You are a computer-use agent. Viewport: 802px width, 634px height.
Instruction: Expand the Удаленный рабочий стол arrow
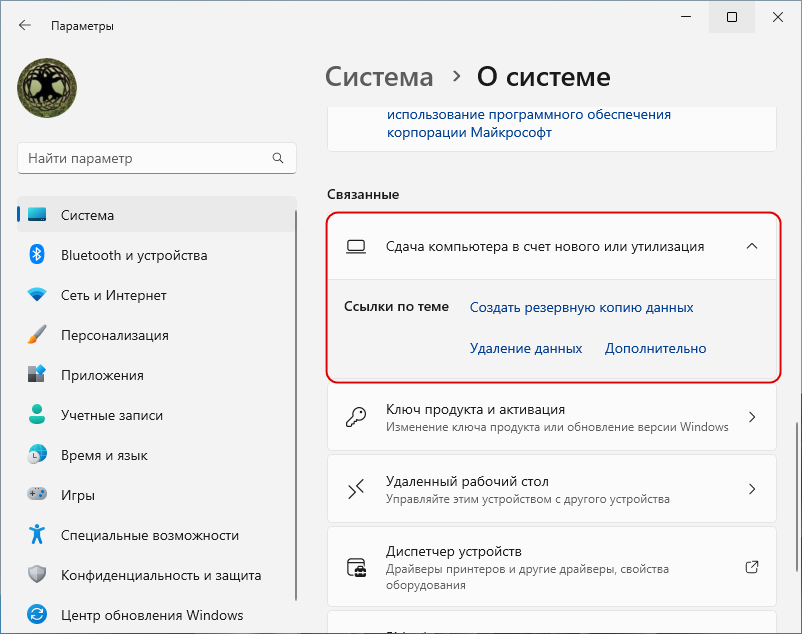[752, 489]
